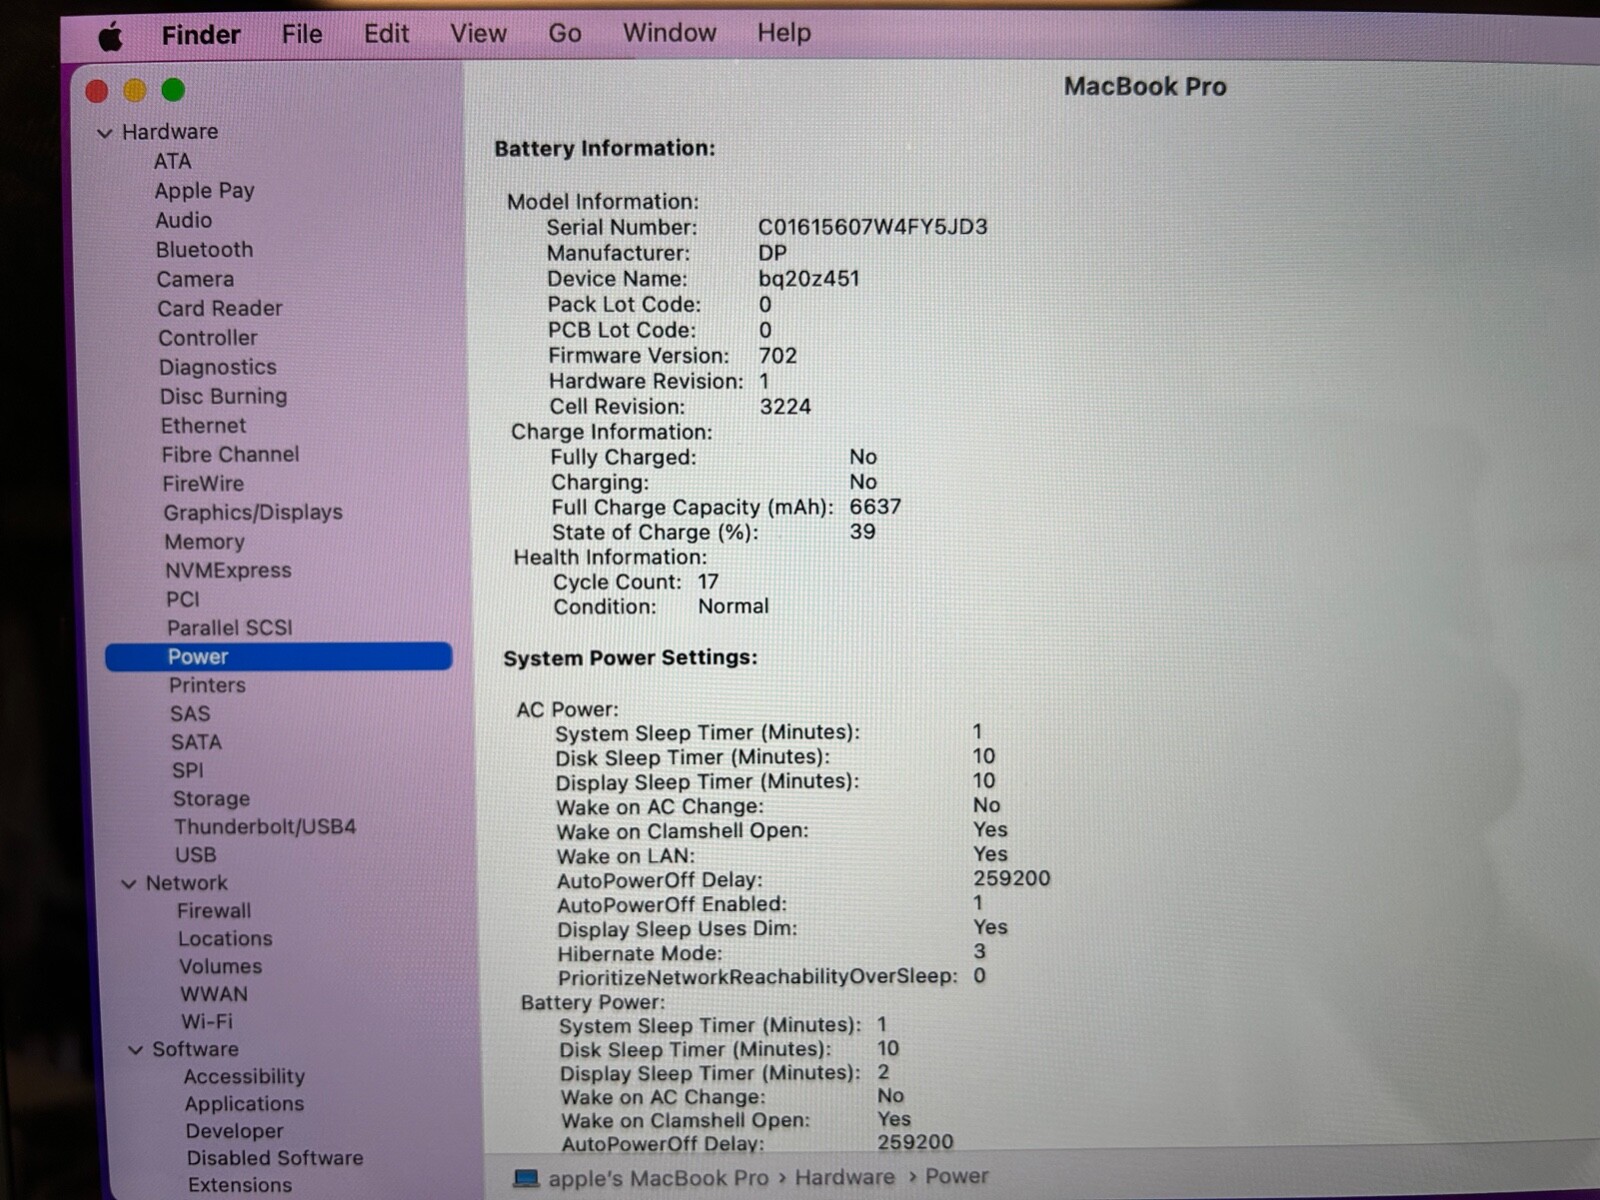Open the Go menu
The image size is (1600, 1200).
click(x=565, y=33)
